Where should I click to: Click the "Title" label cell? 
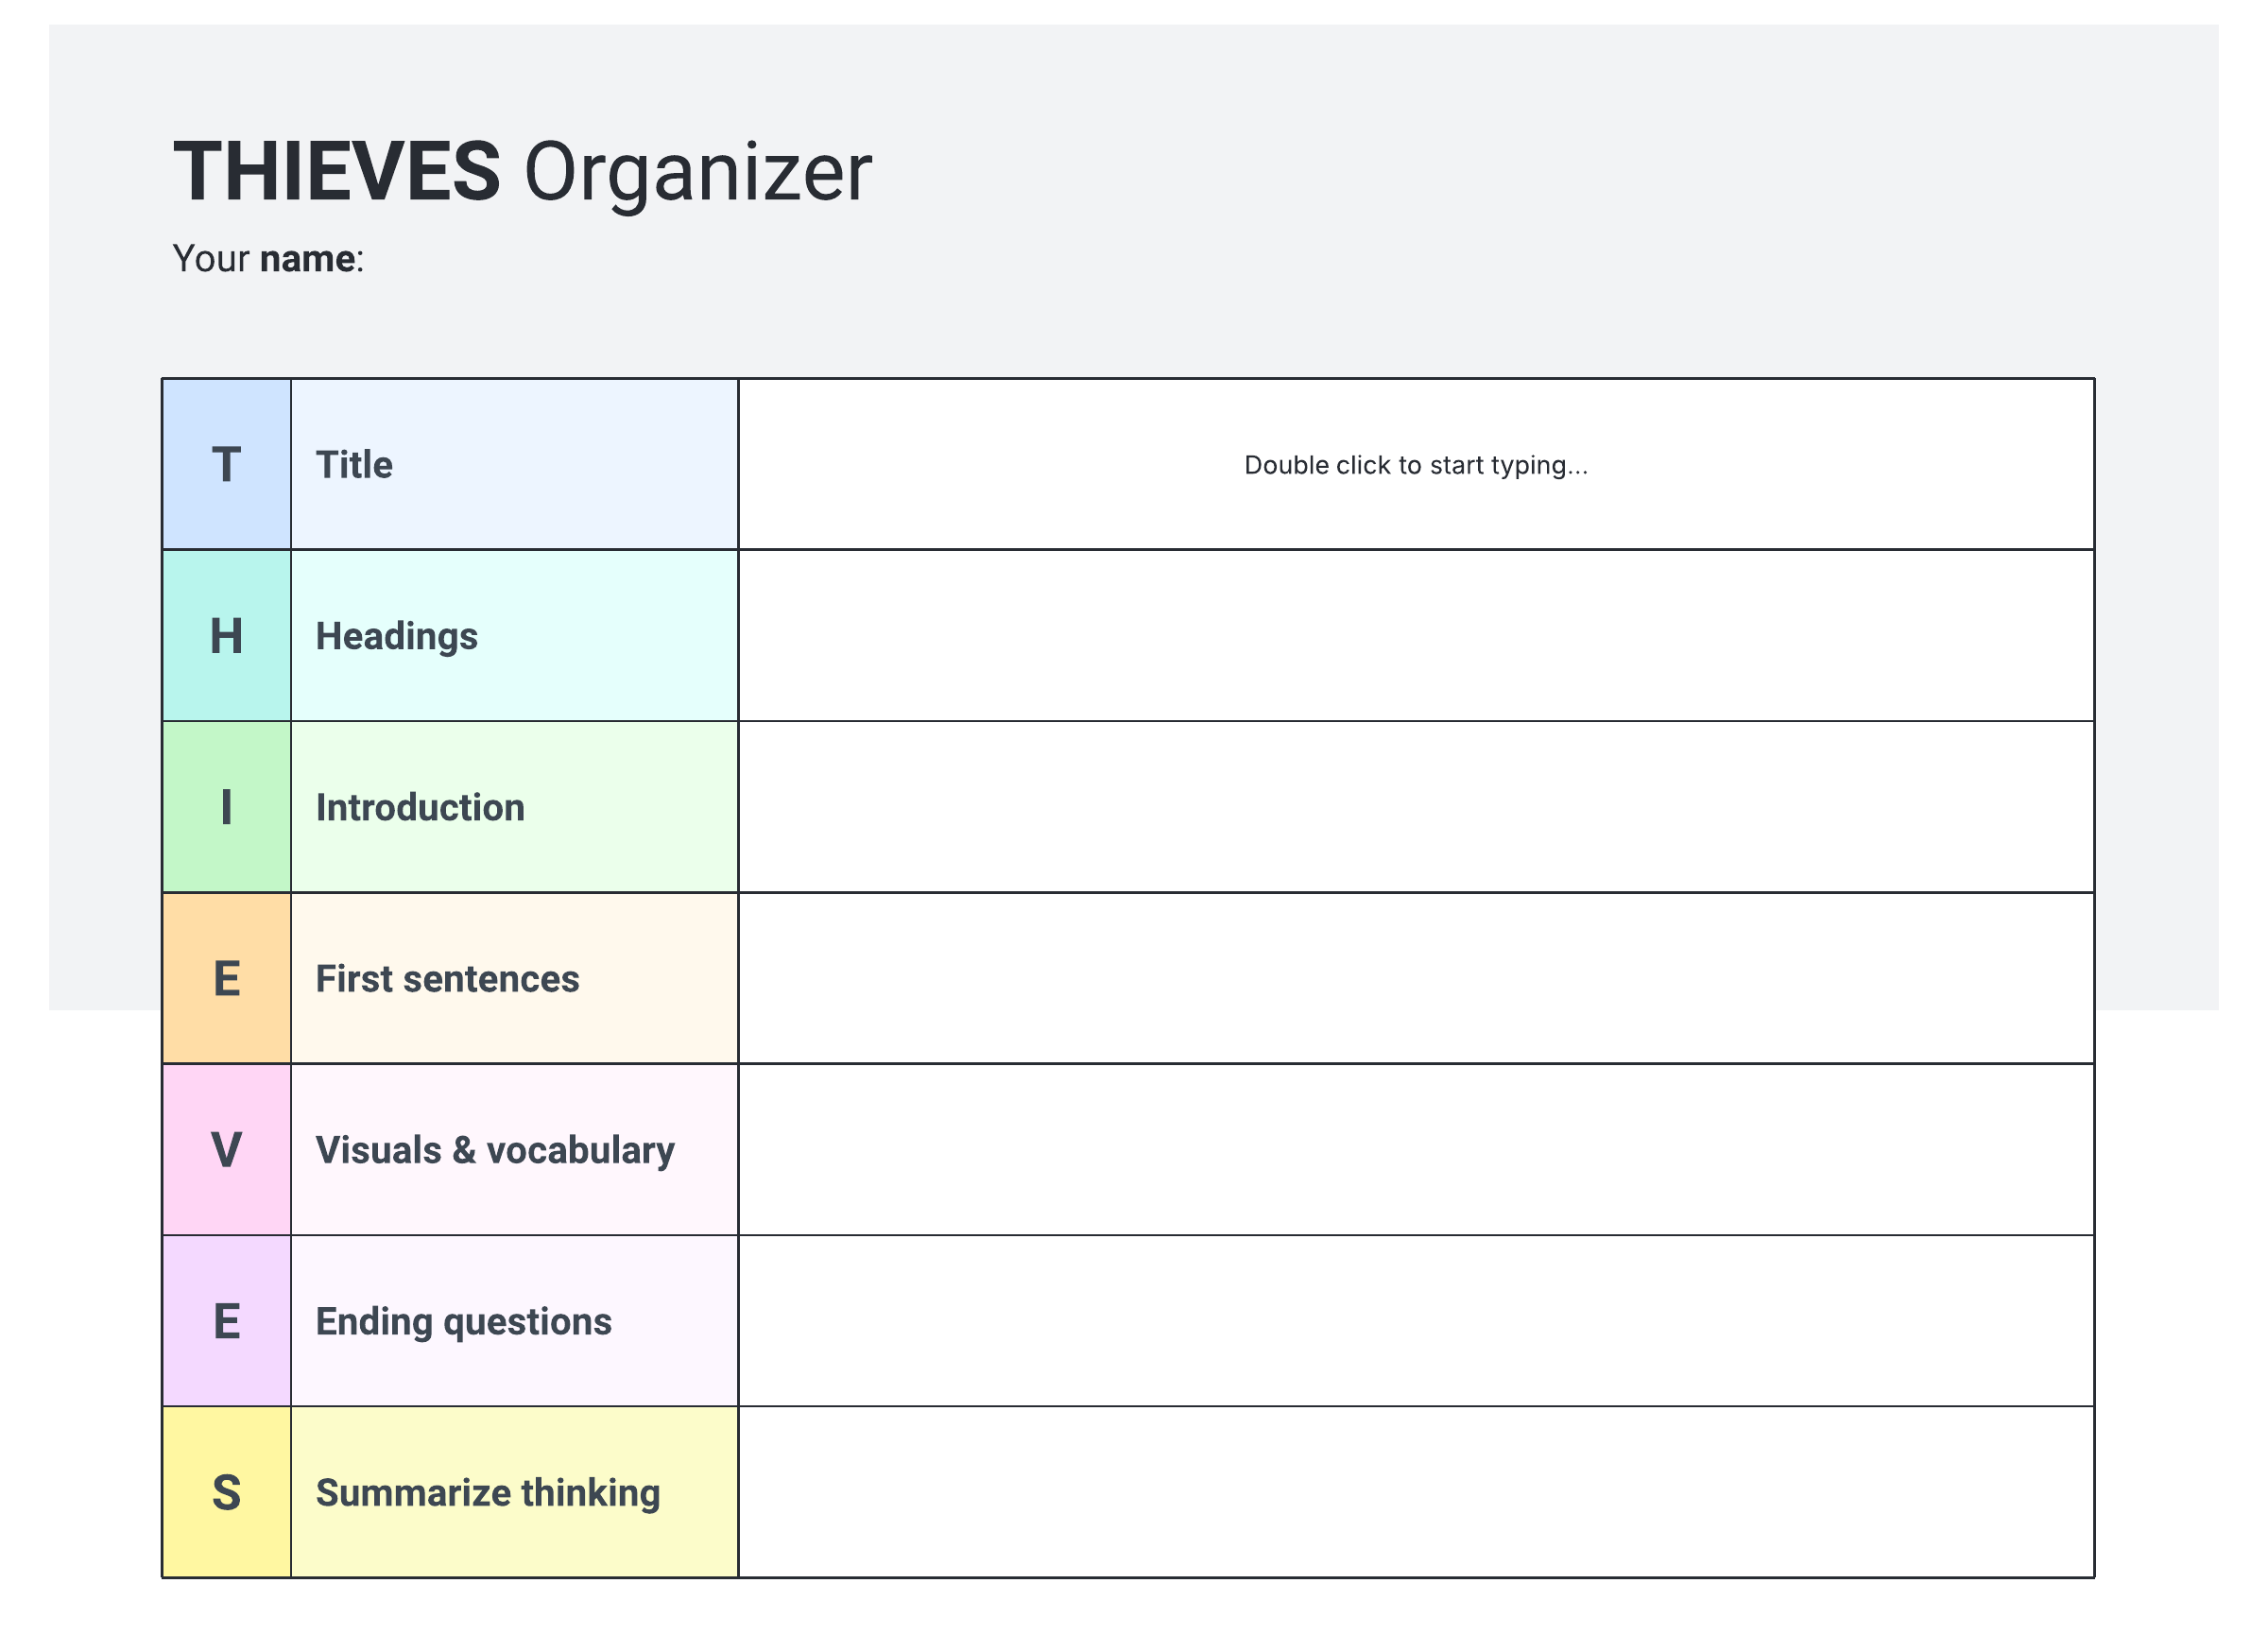(x=514, y=465)
